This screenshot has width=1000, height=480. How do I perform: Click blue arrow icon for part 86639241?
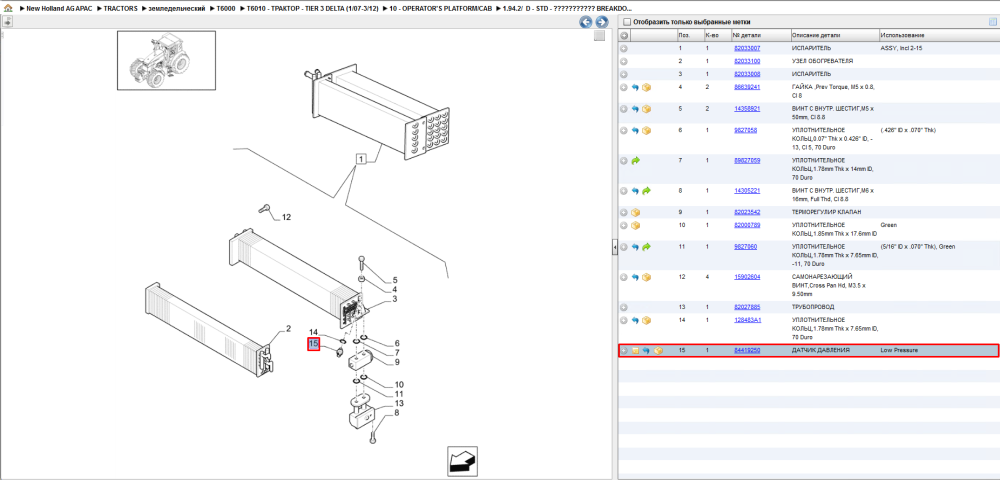635,87
